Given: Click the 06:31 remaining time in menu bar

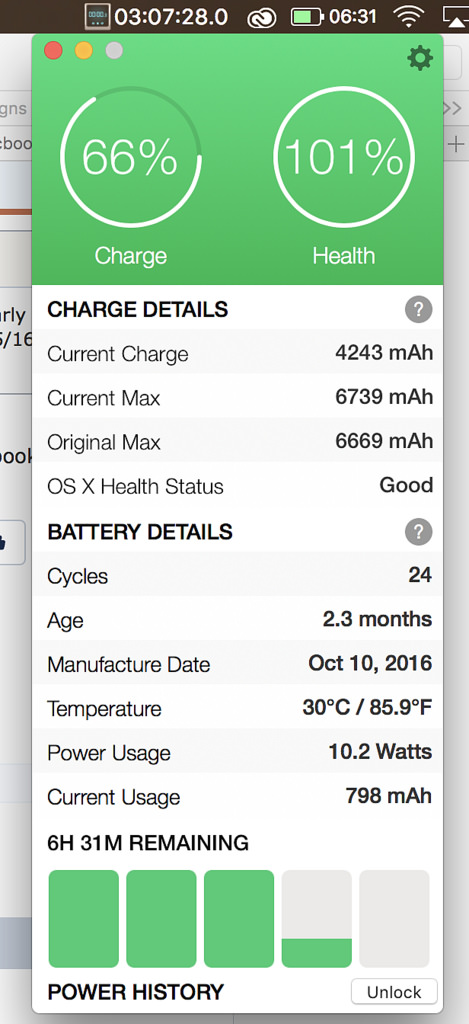Looking at the screenshot, I should (x=353, y=17).
